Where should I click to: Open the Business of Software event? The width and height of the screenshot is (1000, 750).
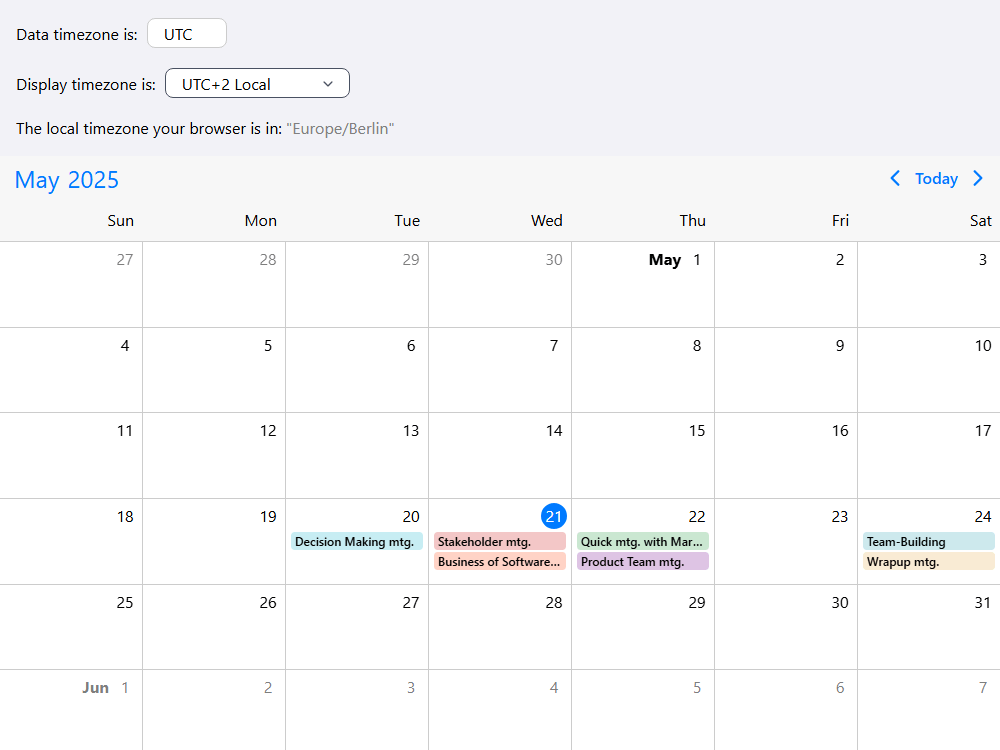(500, 562)
